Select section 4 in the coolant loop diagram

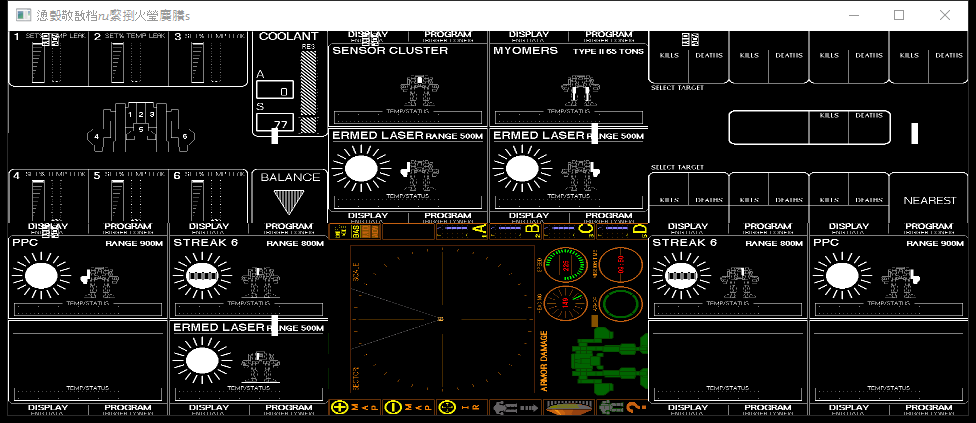(97, 136)
